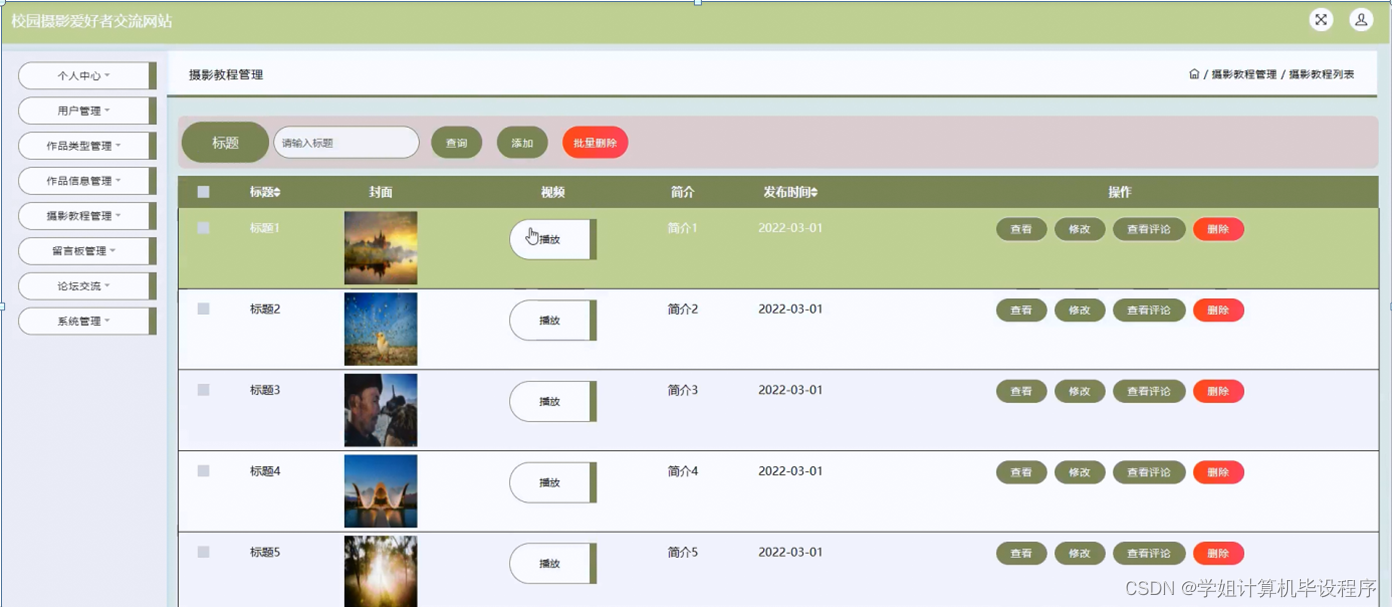Expand the 作品类型管理 sidebar menu
Screen dimensions: 1392x607
coord(87,146)
